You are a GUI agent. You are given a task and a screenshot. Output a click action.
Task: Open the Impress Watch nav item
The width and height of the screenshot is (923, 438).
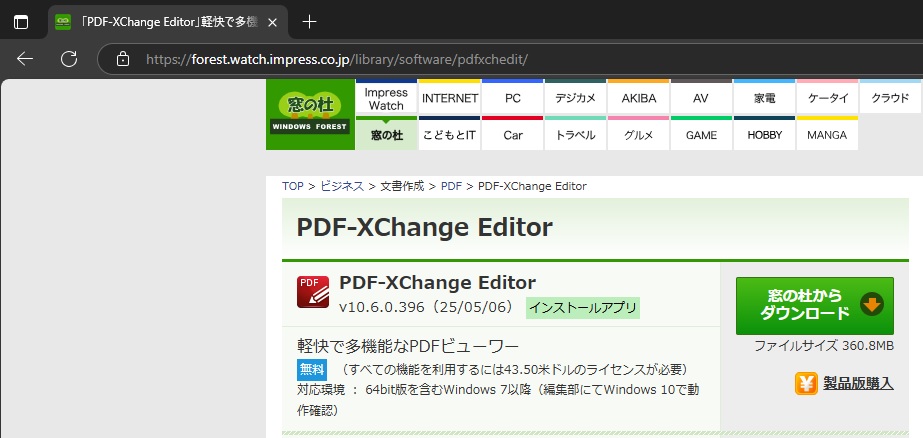(x=386, y=97)
